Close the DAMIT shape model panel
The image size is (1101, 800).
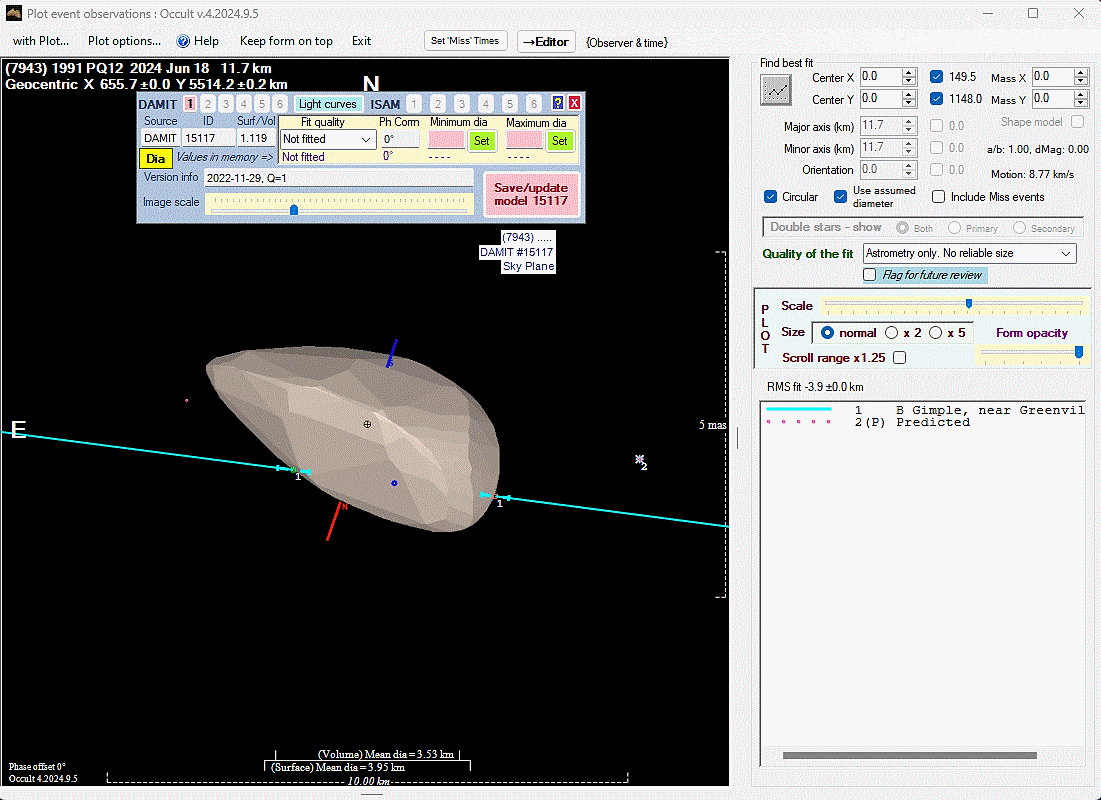click(574, 103)
